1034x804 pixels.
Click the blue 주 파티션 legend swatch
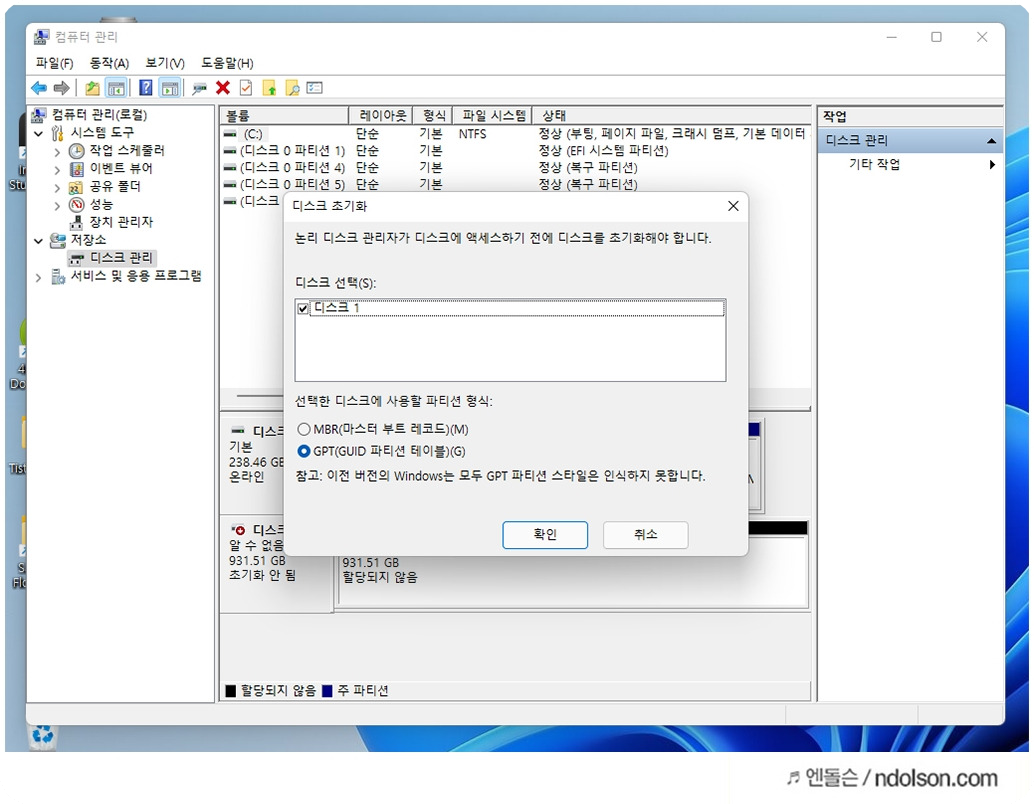(x=327, y=691)
